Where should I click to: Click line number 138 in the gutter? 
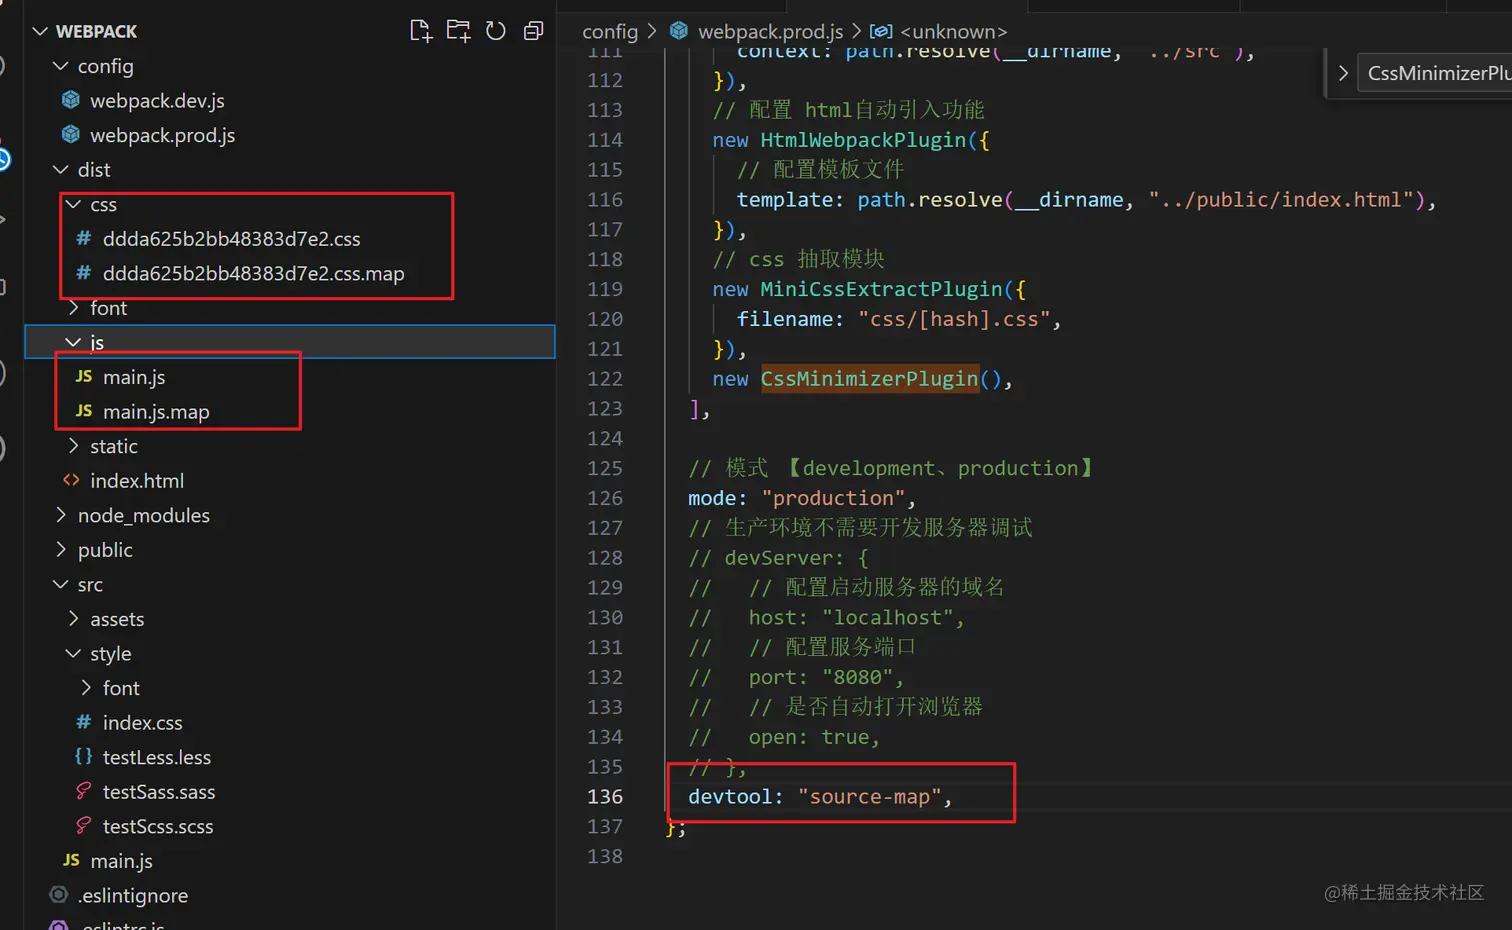(x=605, y=856)
